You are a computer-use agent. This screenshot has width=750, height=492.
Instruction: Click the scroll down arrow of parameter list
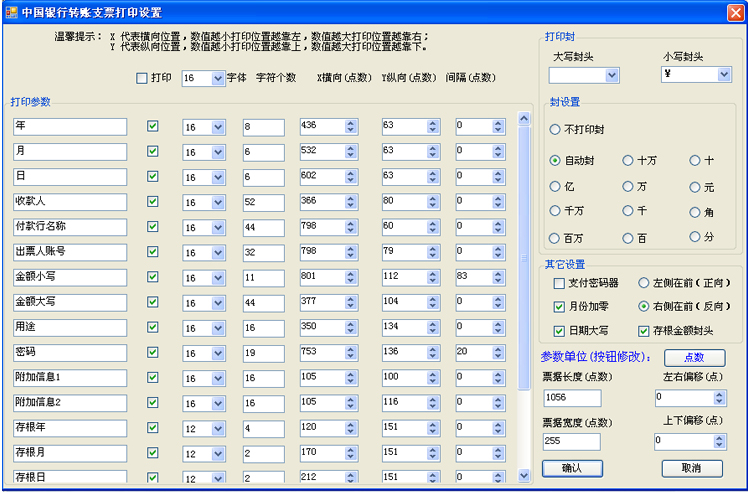point(524,475)
